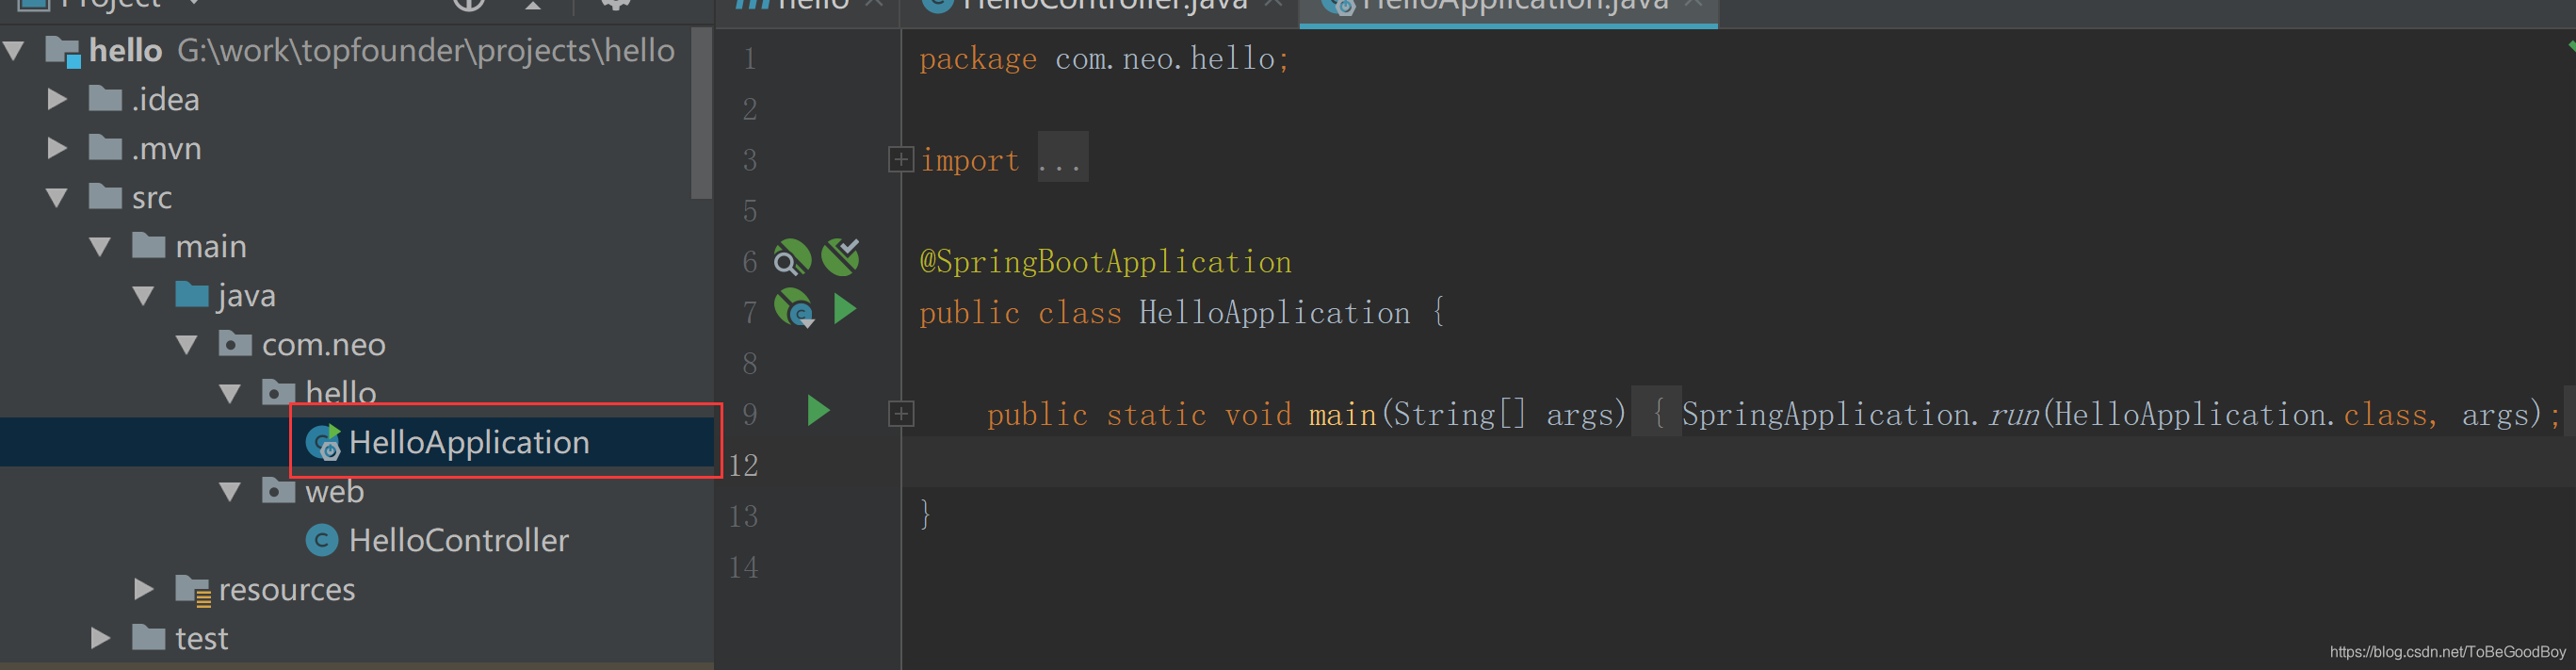The width and height of the screenshot is (2576, 670).
Task: Click the test folder icon
Action: coord(148,638)
